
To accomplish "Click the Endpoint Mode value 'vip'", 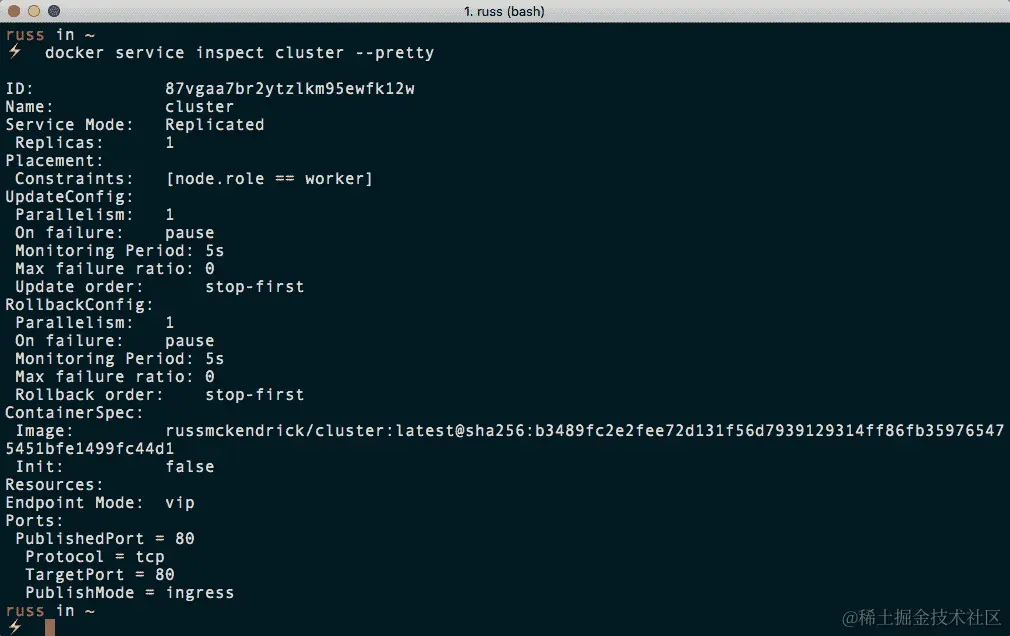I will pyautogui.click(x=180, y=503).
